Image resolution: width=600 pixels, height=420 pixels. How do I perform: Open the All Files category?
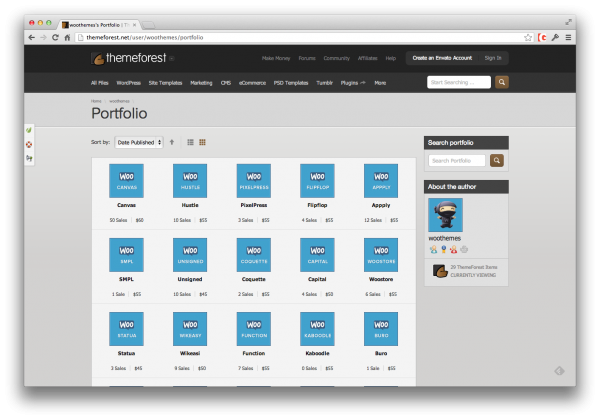99,83
